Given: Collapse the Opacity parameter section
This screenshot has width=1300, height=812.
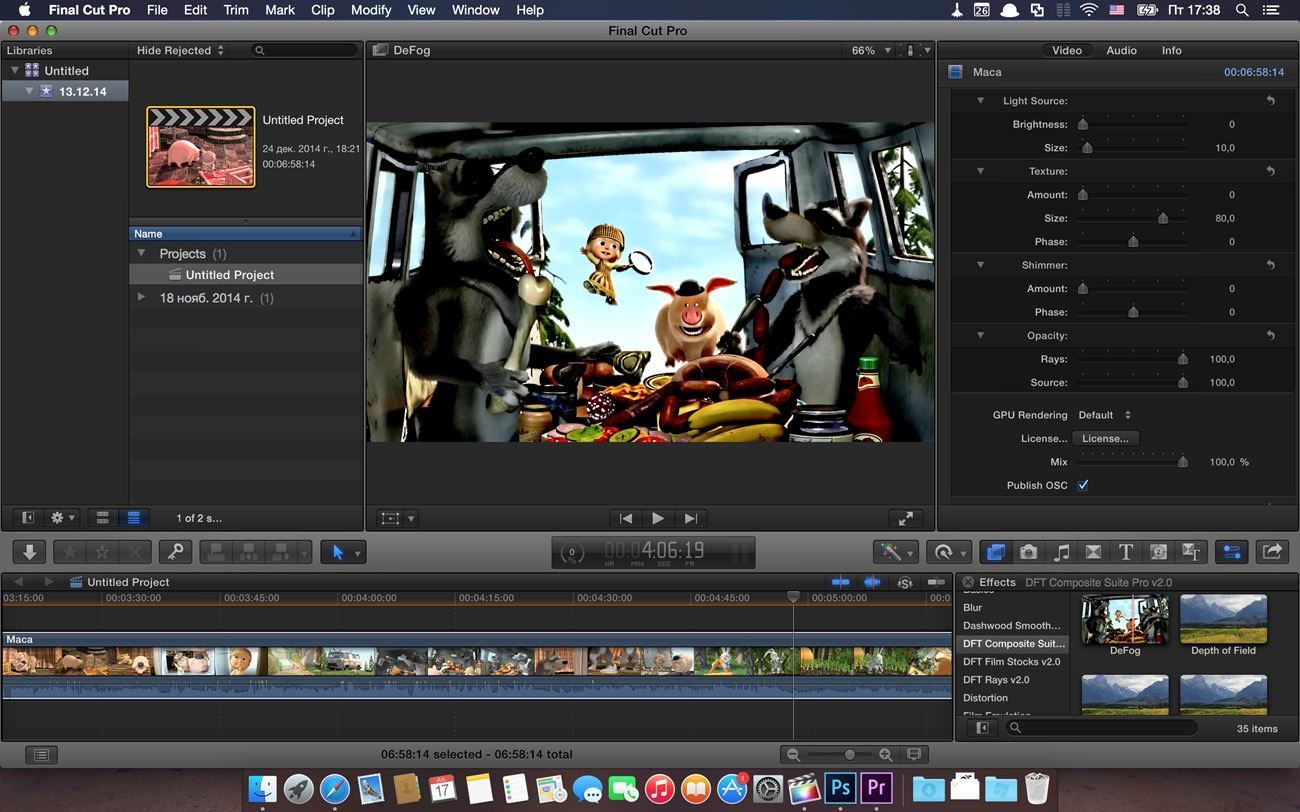Looking at the screenshot, I should (x=980, y=335).
